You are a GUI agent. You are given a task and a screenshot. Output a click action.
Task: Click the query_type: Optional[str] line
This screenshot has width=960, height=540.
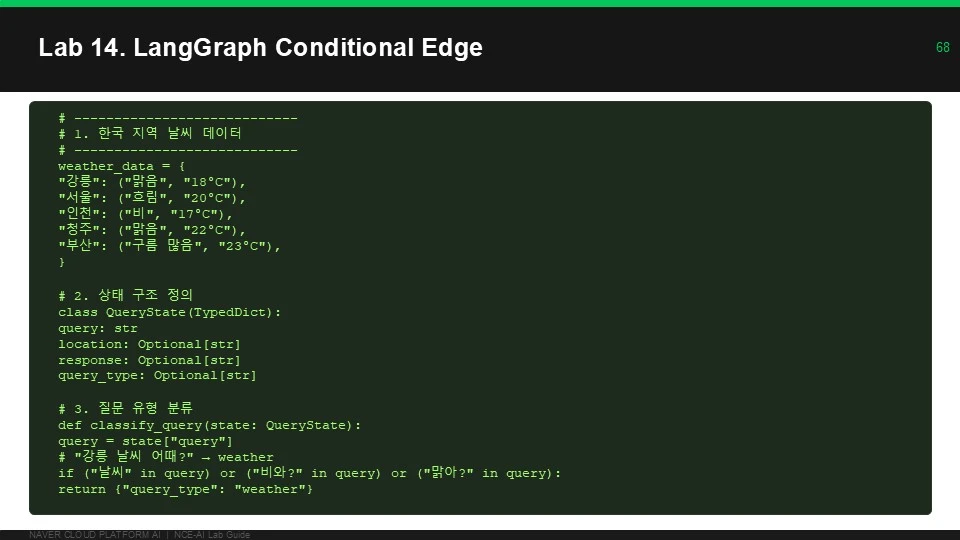coord(157,375)
